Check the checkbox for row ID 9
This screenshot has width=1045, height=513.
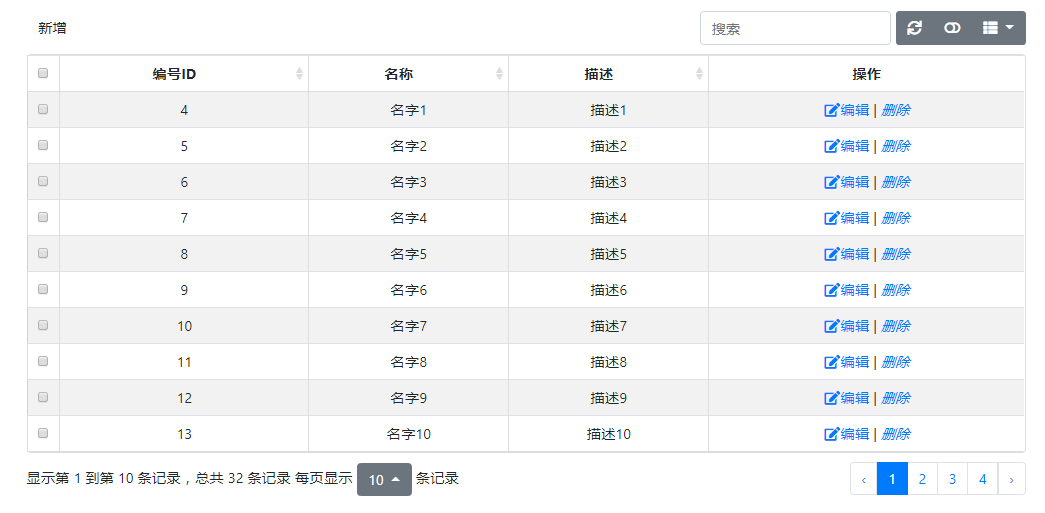pos(43,289)
